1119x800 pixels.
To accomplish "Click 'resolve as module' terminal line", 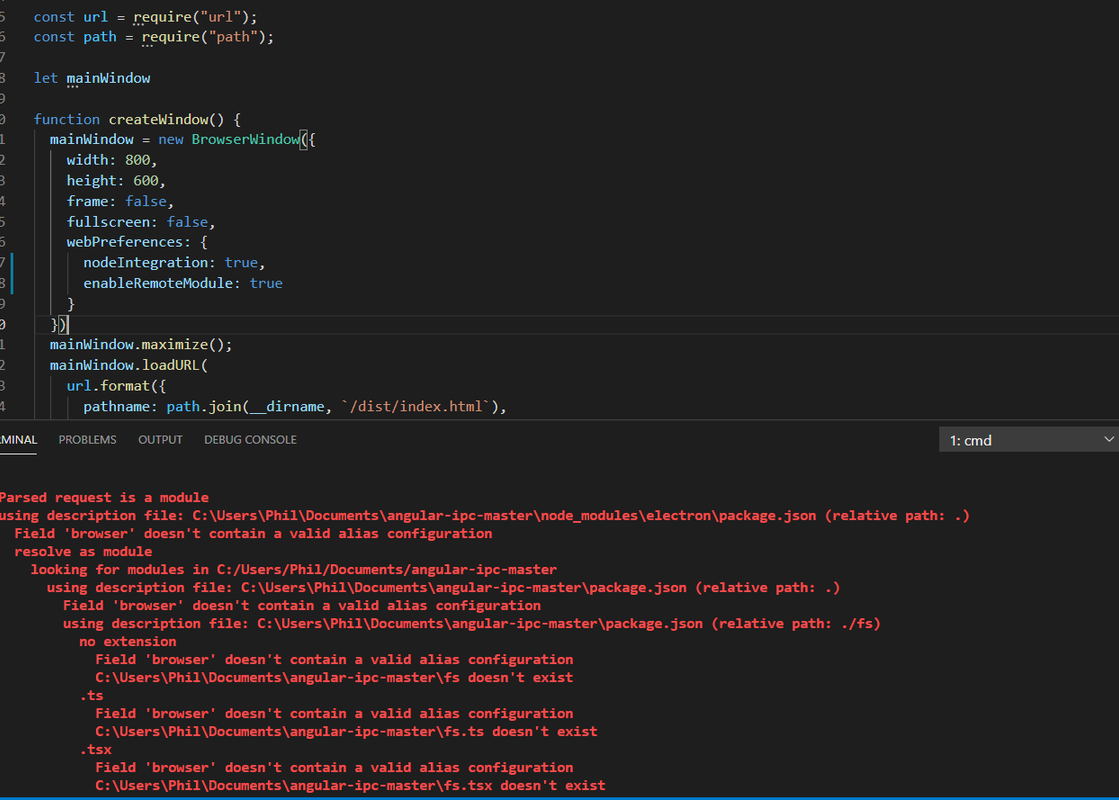I will tap(83, 552).
